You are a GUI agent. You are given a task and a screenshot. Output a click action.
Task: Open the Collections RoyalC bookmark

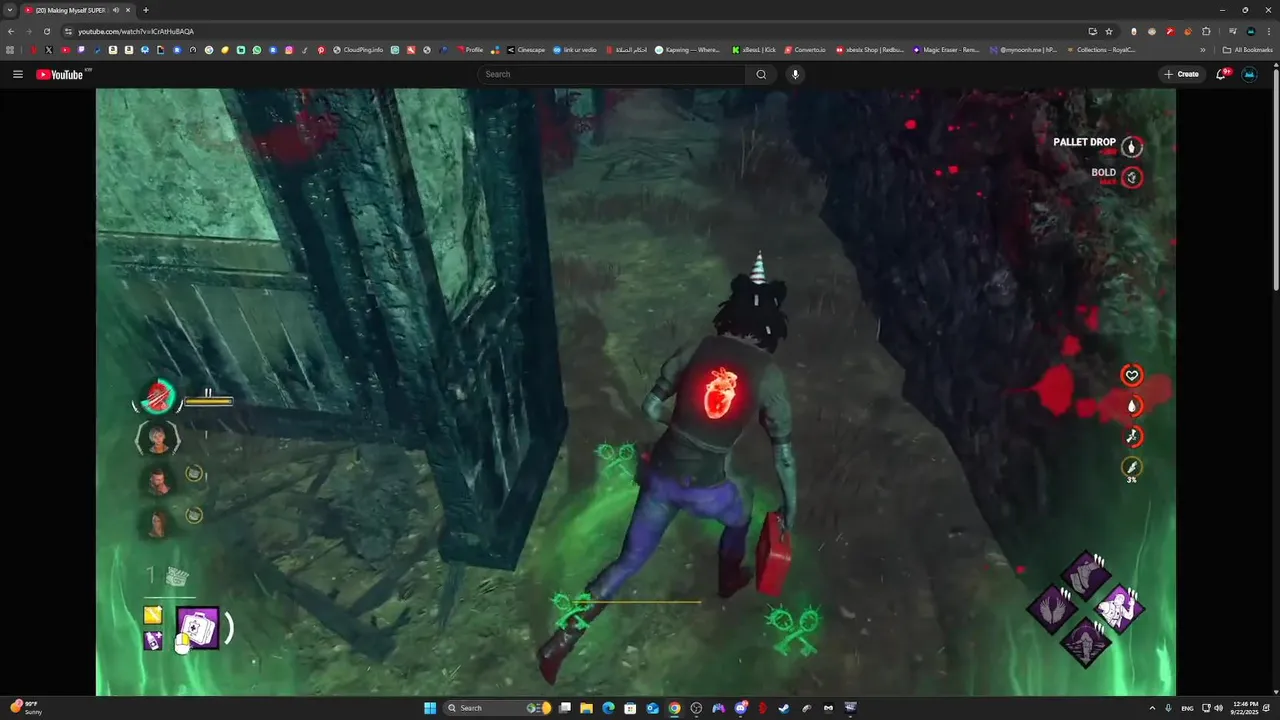coord(1101,50)
